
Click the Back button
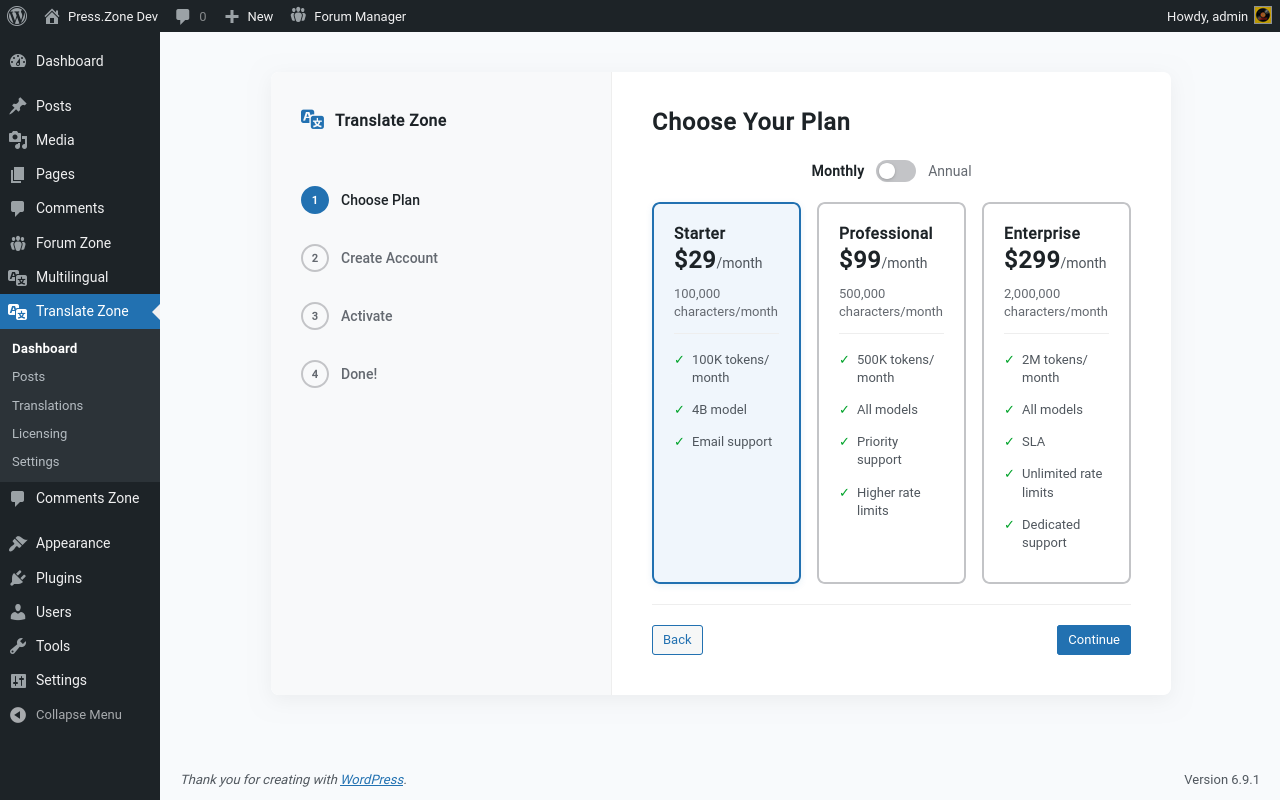point(677,640)
